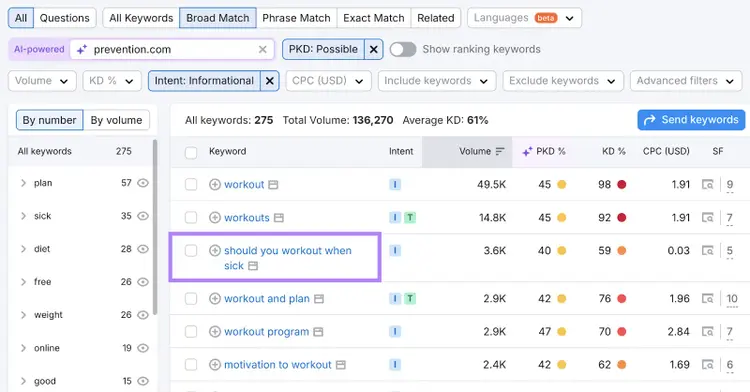Open the Volume filter dropdown

click(42, 81)
